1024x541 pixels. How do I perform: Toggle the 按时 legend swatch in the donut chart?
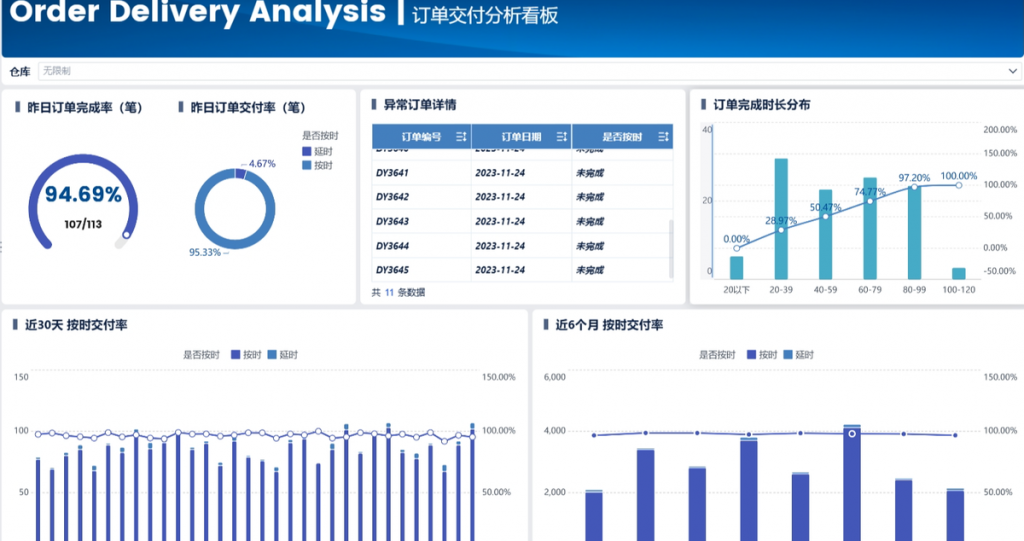click(x=306, y=165)
